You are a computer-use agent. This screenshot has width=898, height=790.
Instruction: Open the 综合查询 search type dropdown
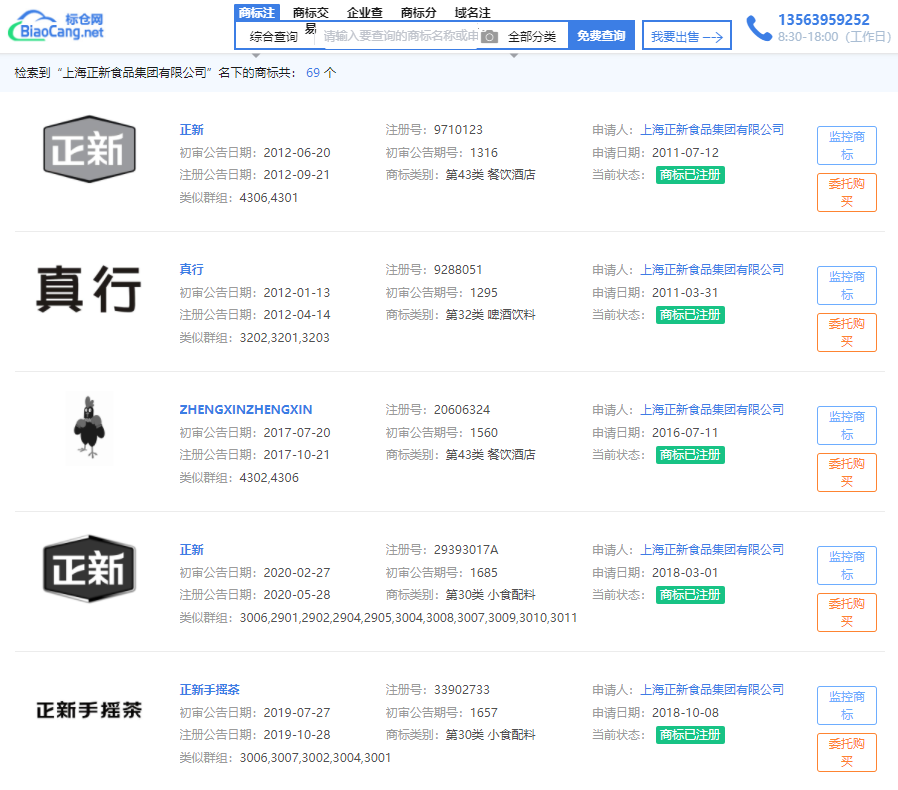274,37
